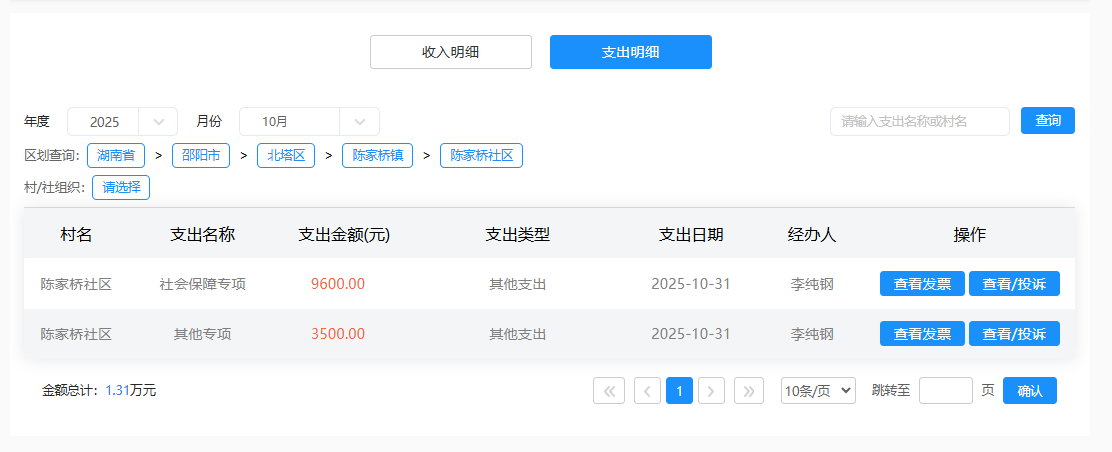This screenshot has height=452, width=1112.
Task: Switch to 收入明细 tab
Action: coord(450,52)
